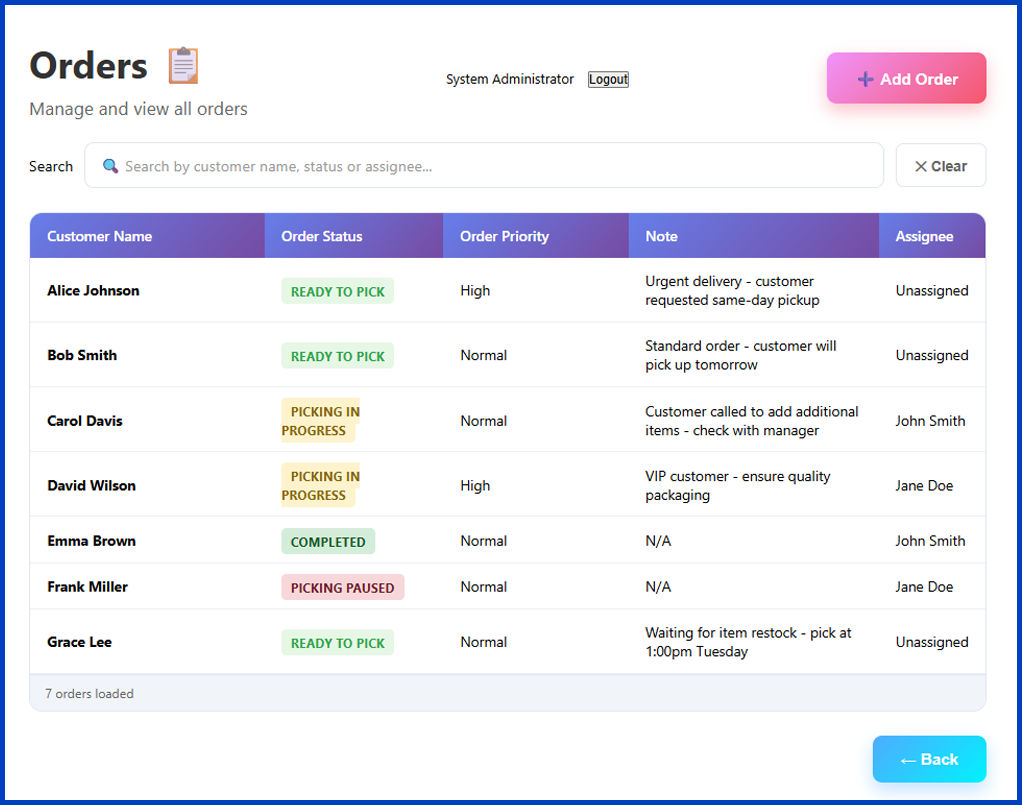This screenshot has height=805, width=1022.
Task: Go back using the Back button
Action: 929,759
